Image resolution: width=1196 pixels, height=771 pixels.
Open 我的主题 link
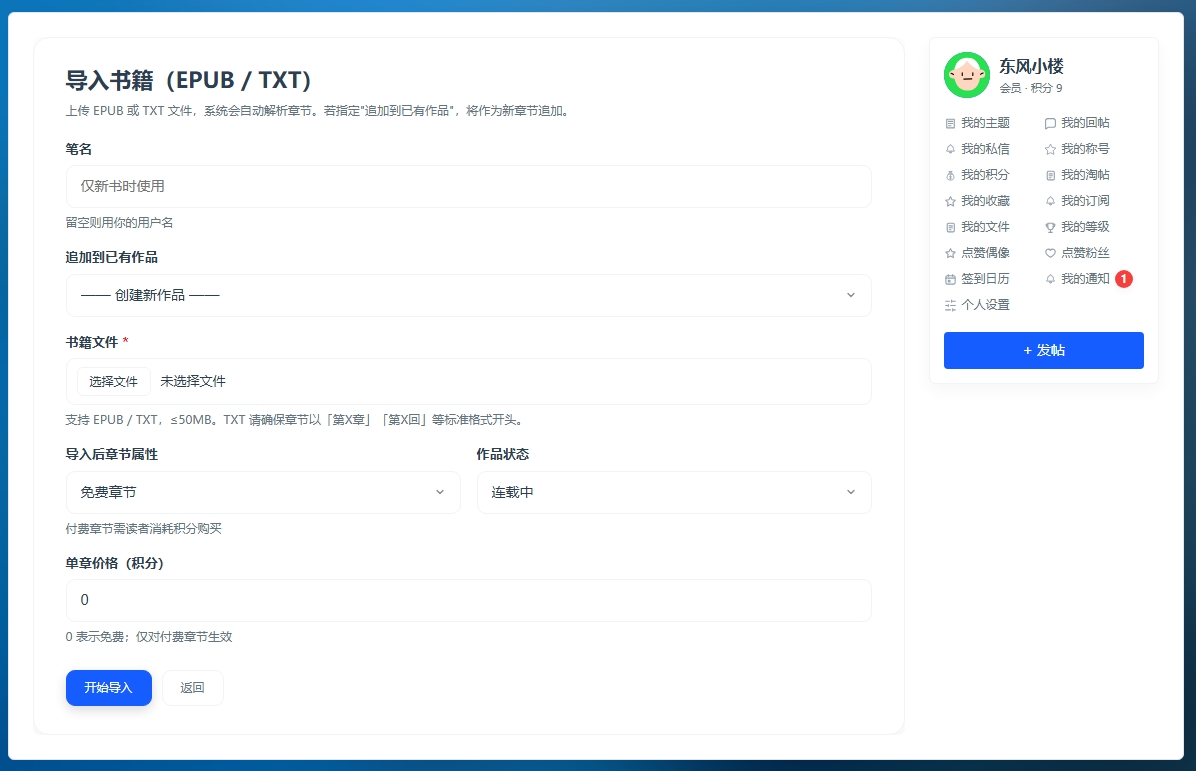985,123
